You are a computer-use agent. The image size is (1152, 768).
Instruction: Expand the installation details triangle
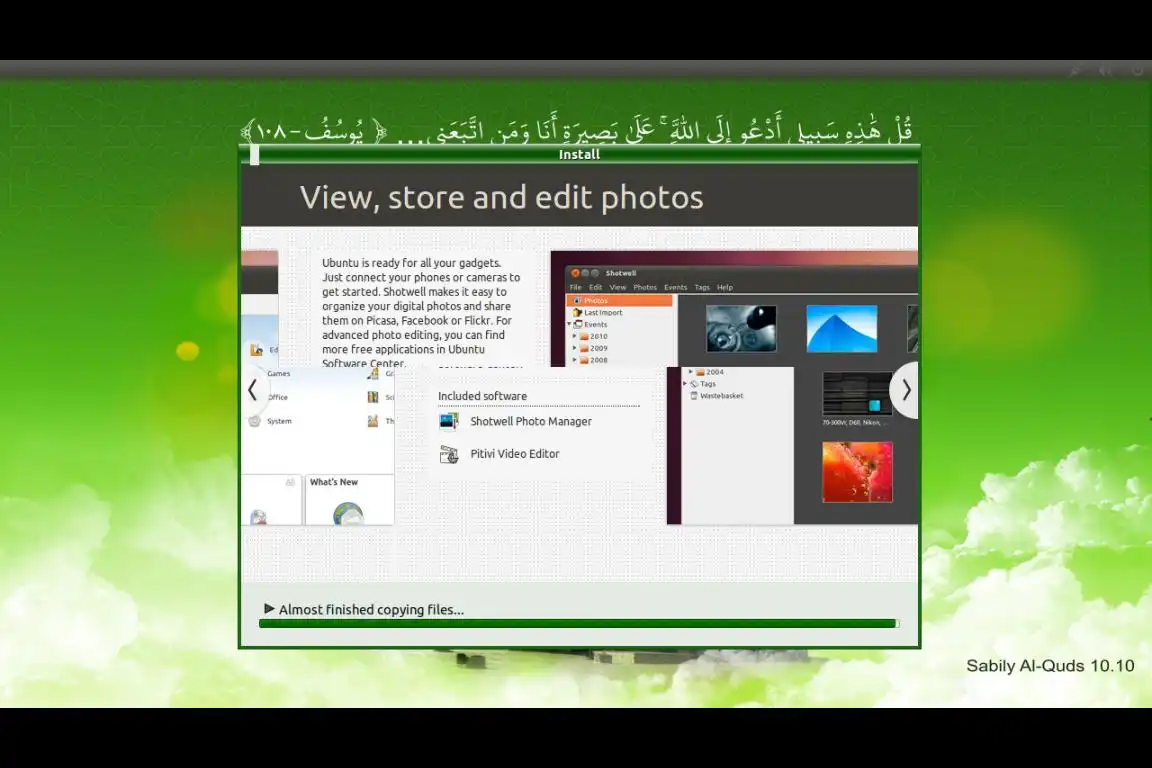(x=269, y=609)
